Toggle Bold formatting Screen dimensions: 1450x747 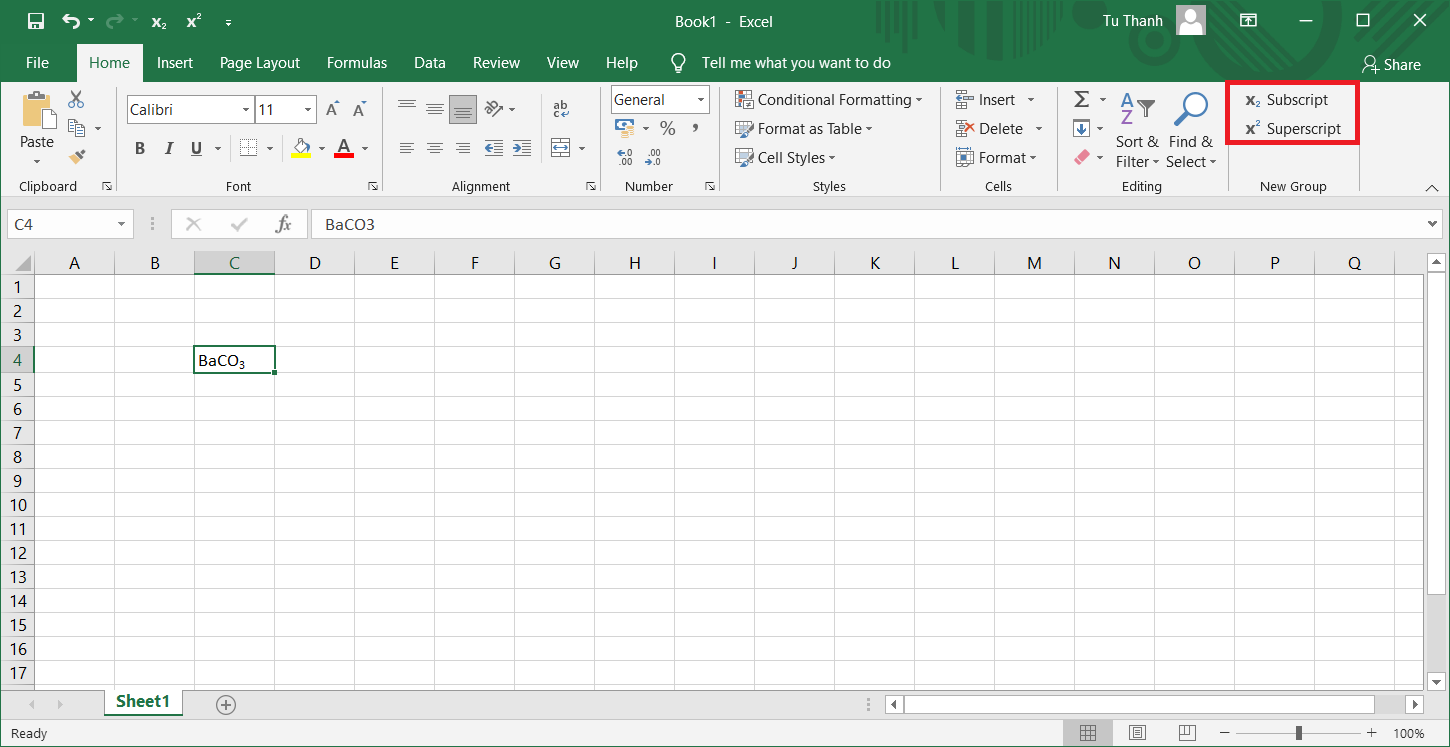coord(140,149)
